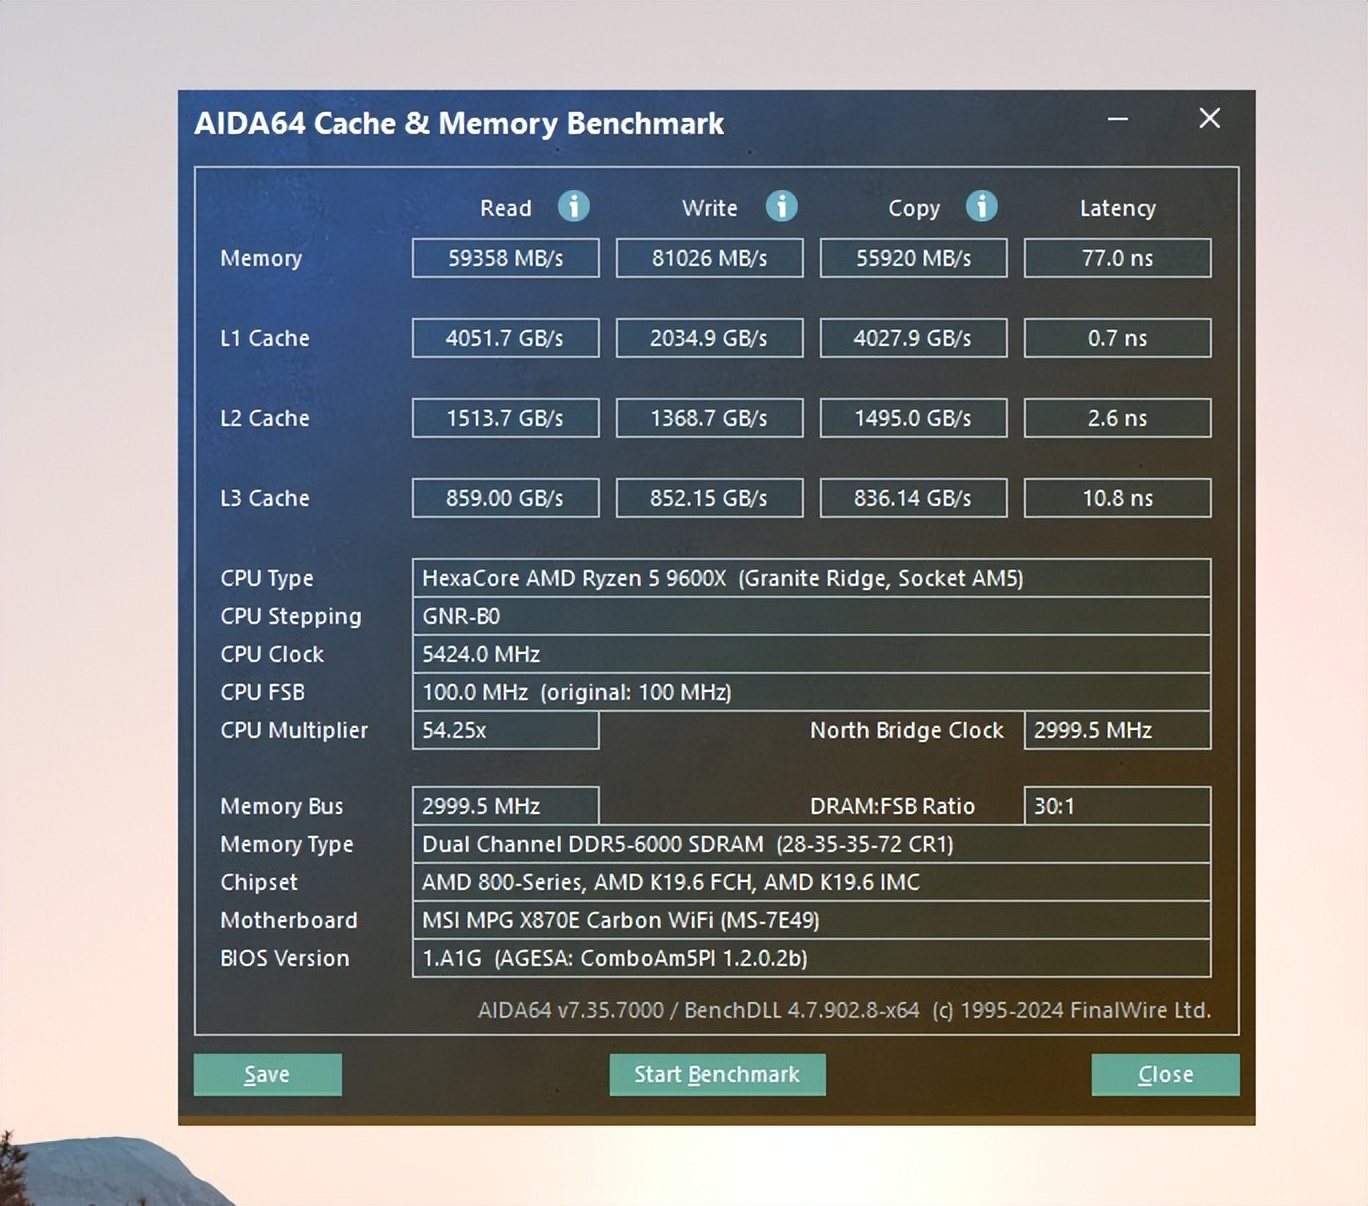Click CPU Clock field 5424.0 MHz
1368x1206 pixels.
click(812, 654)
